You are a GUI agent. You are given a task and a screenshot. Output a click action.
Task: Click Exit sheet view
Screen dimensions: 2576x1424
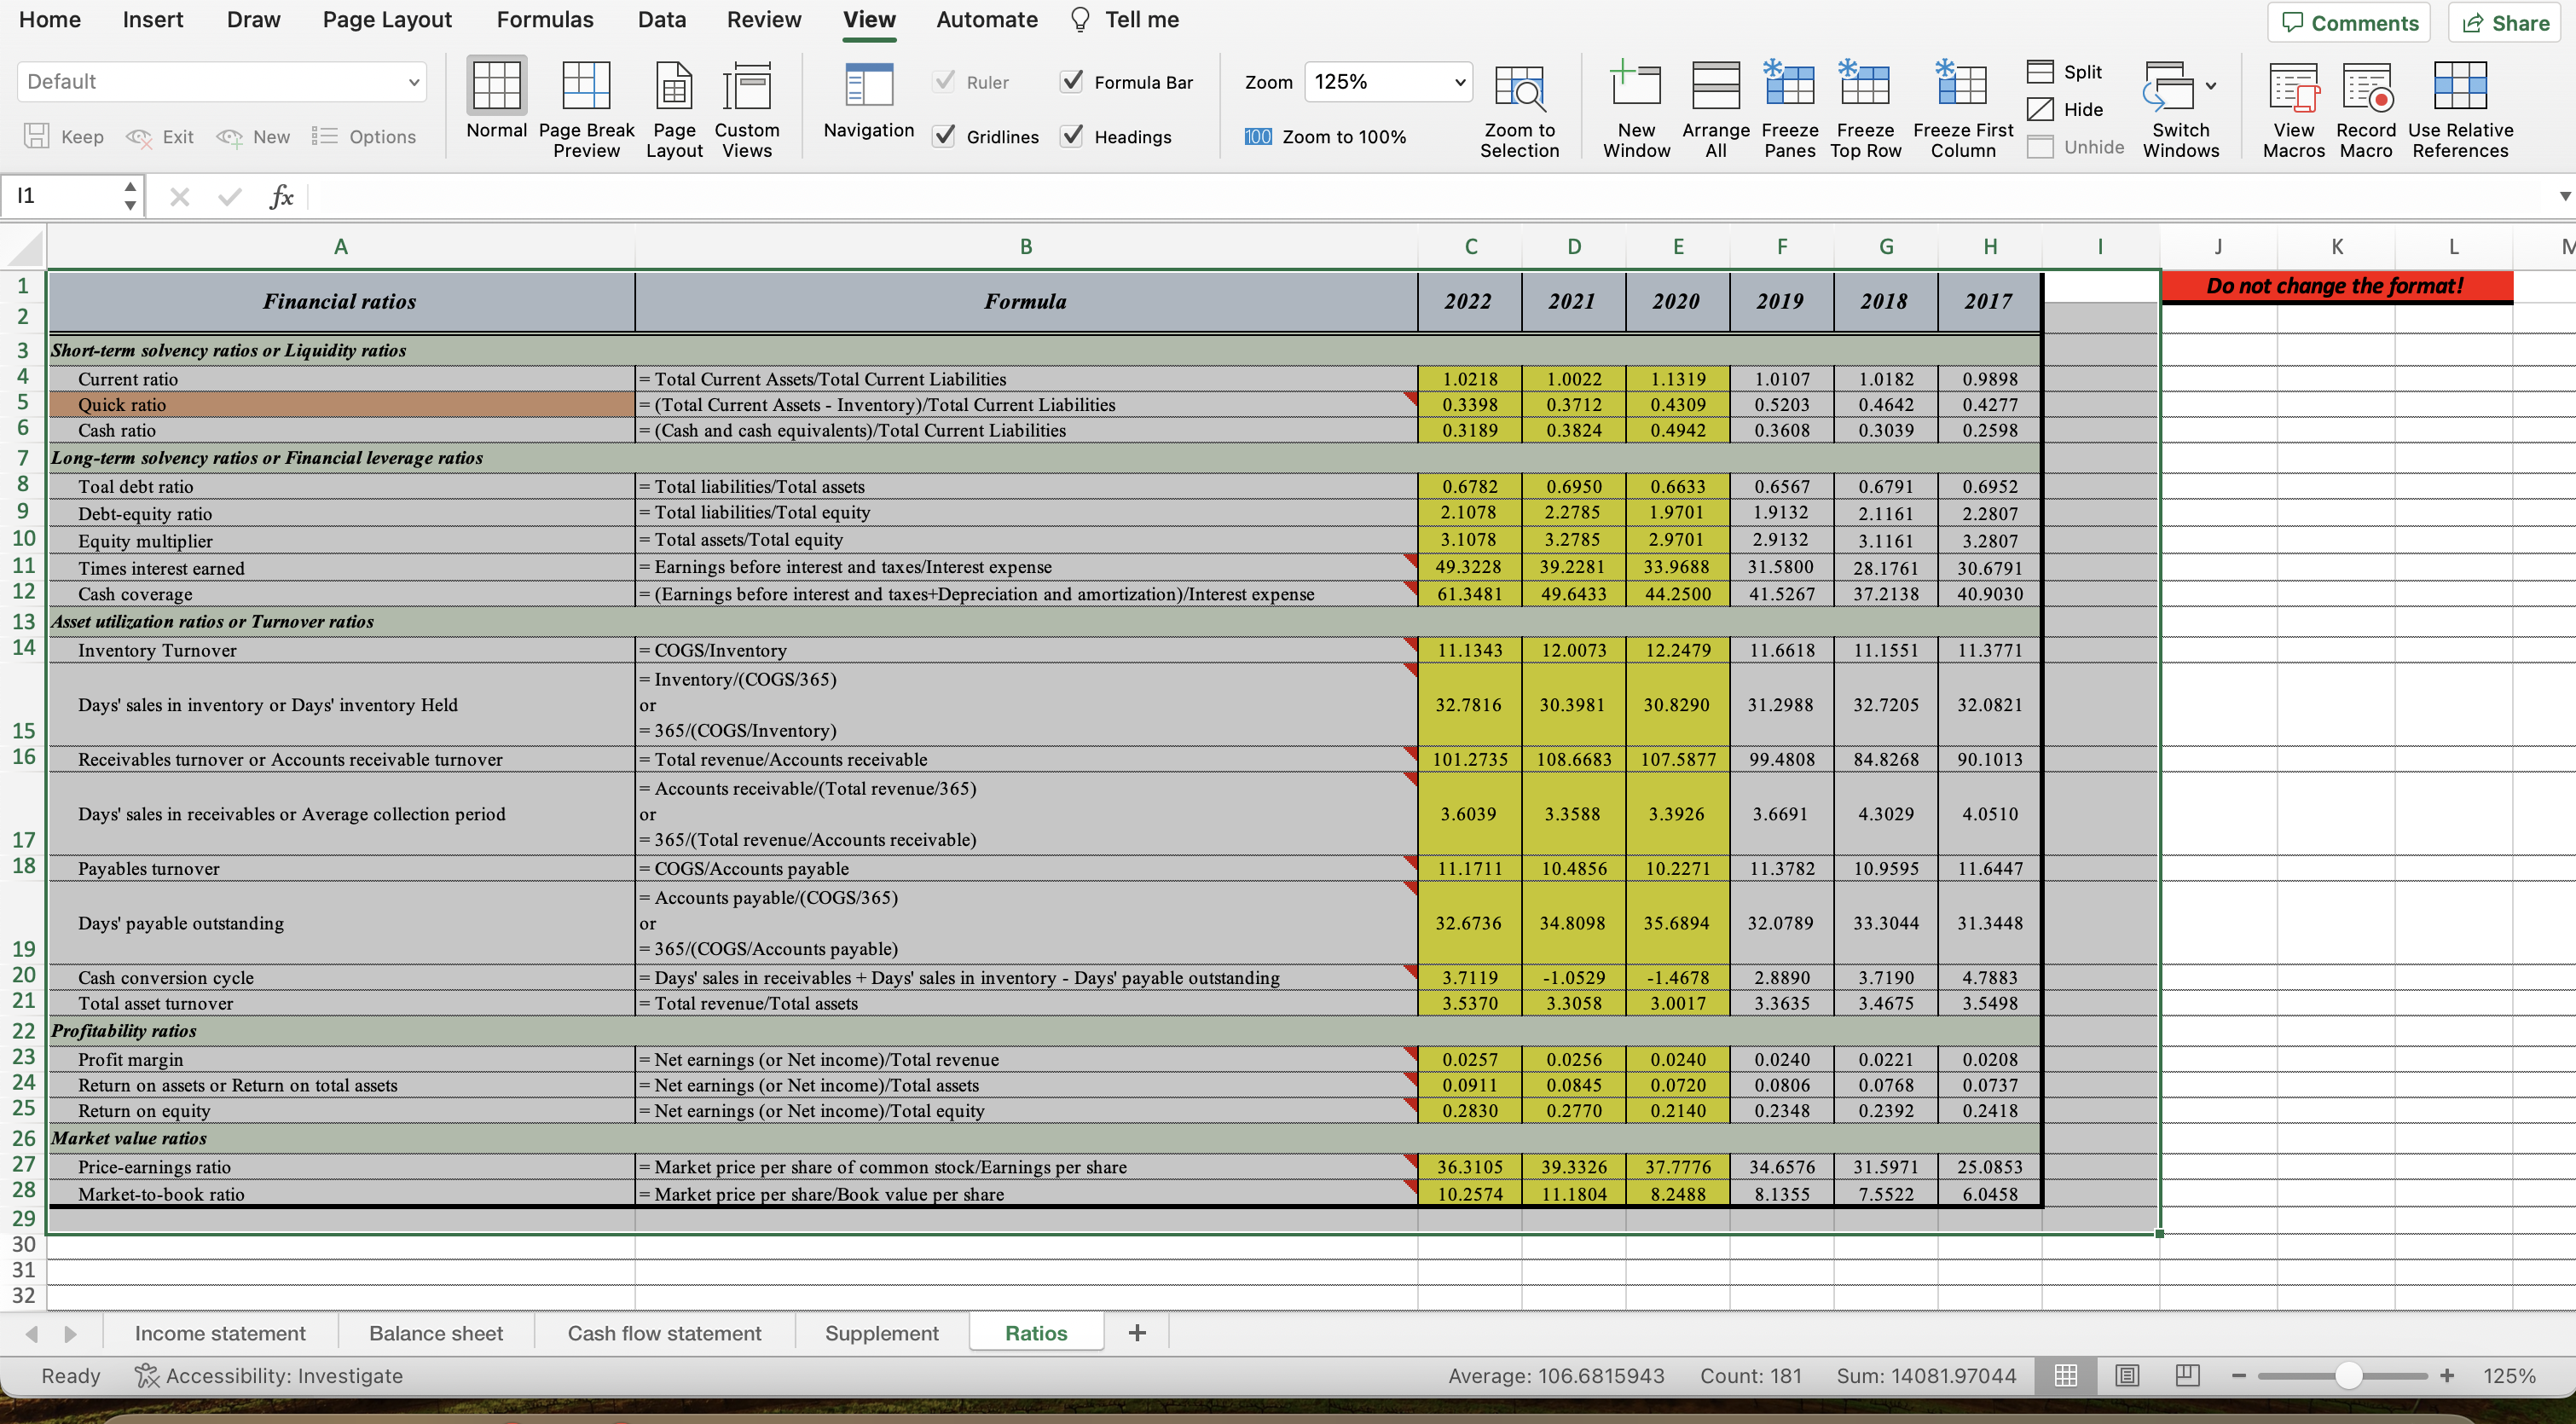click(160, 136)
